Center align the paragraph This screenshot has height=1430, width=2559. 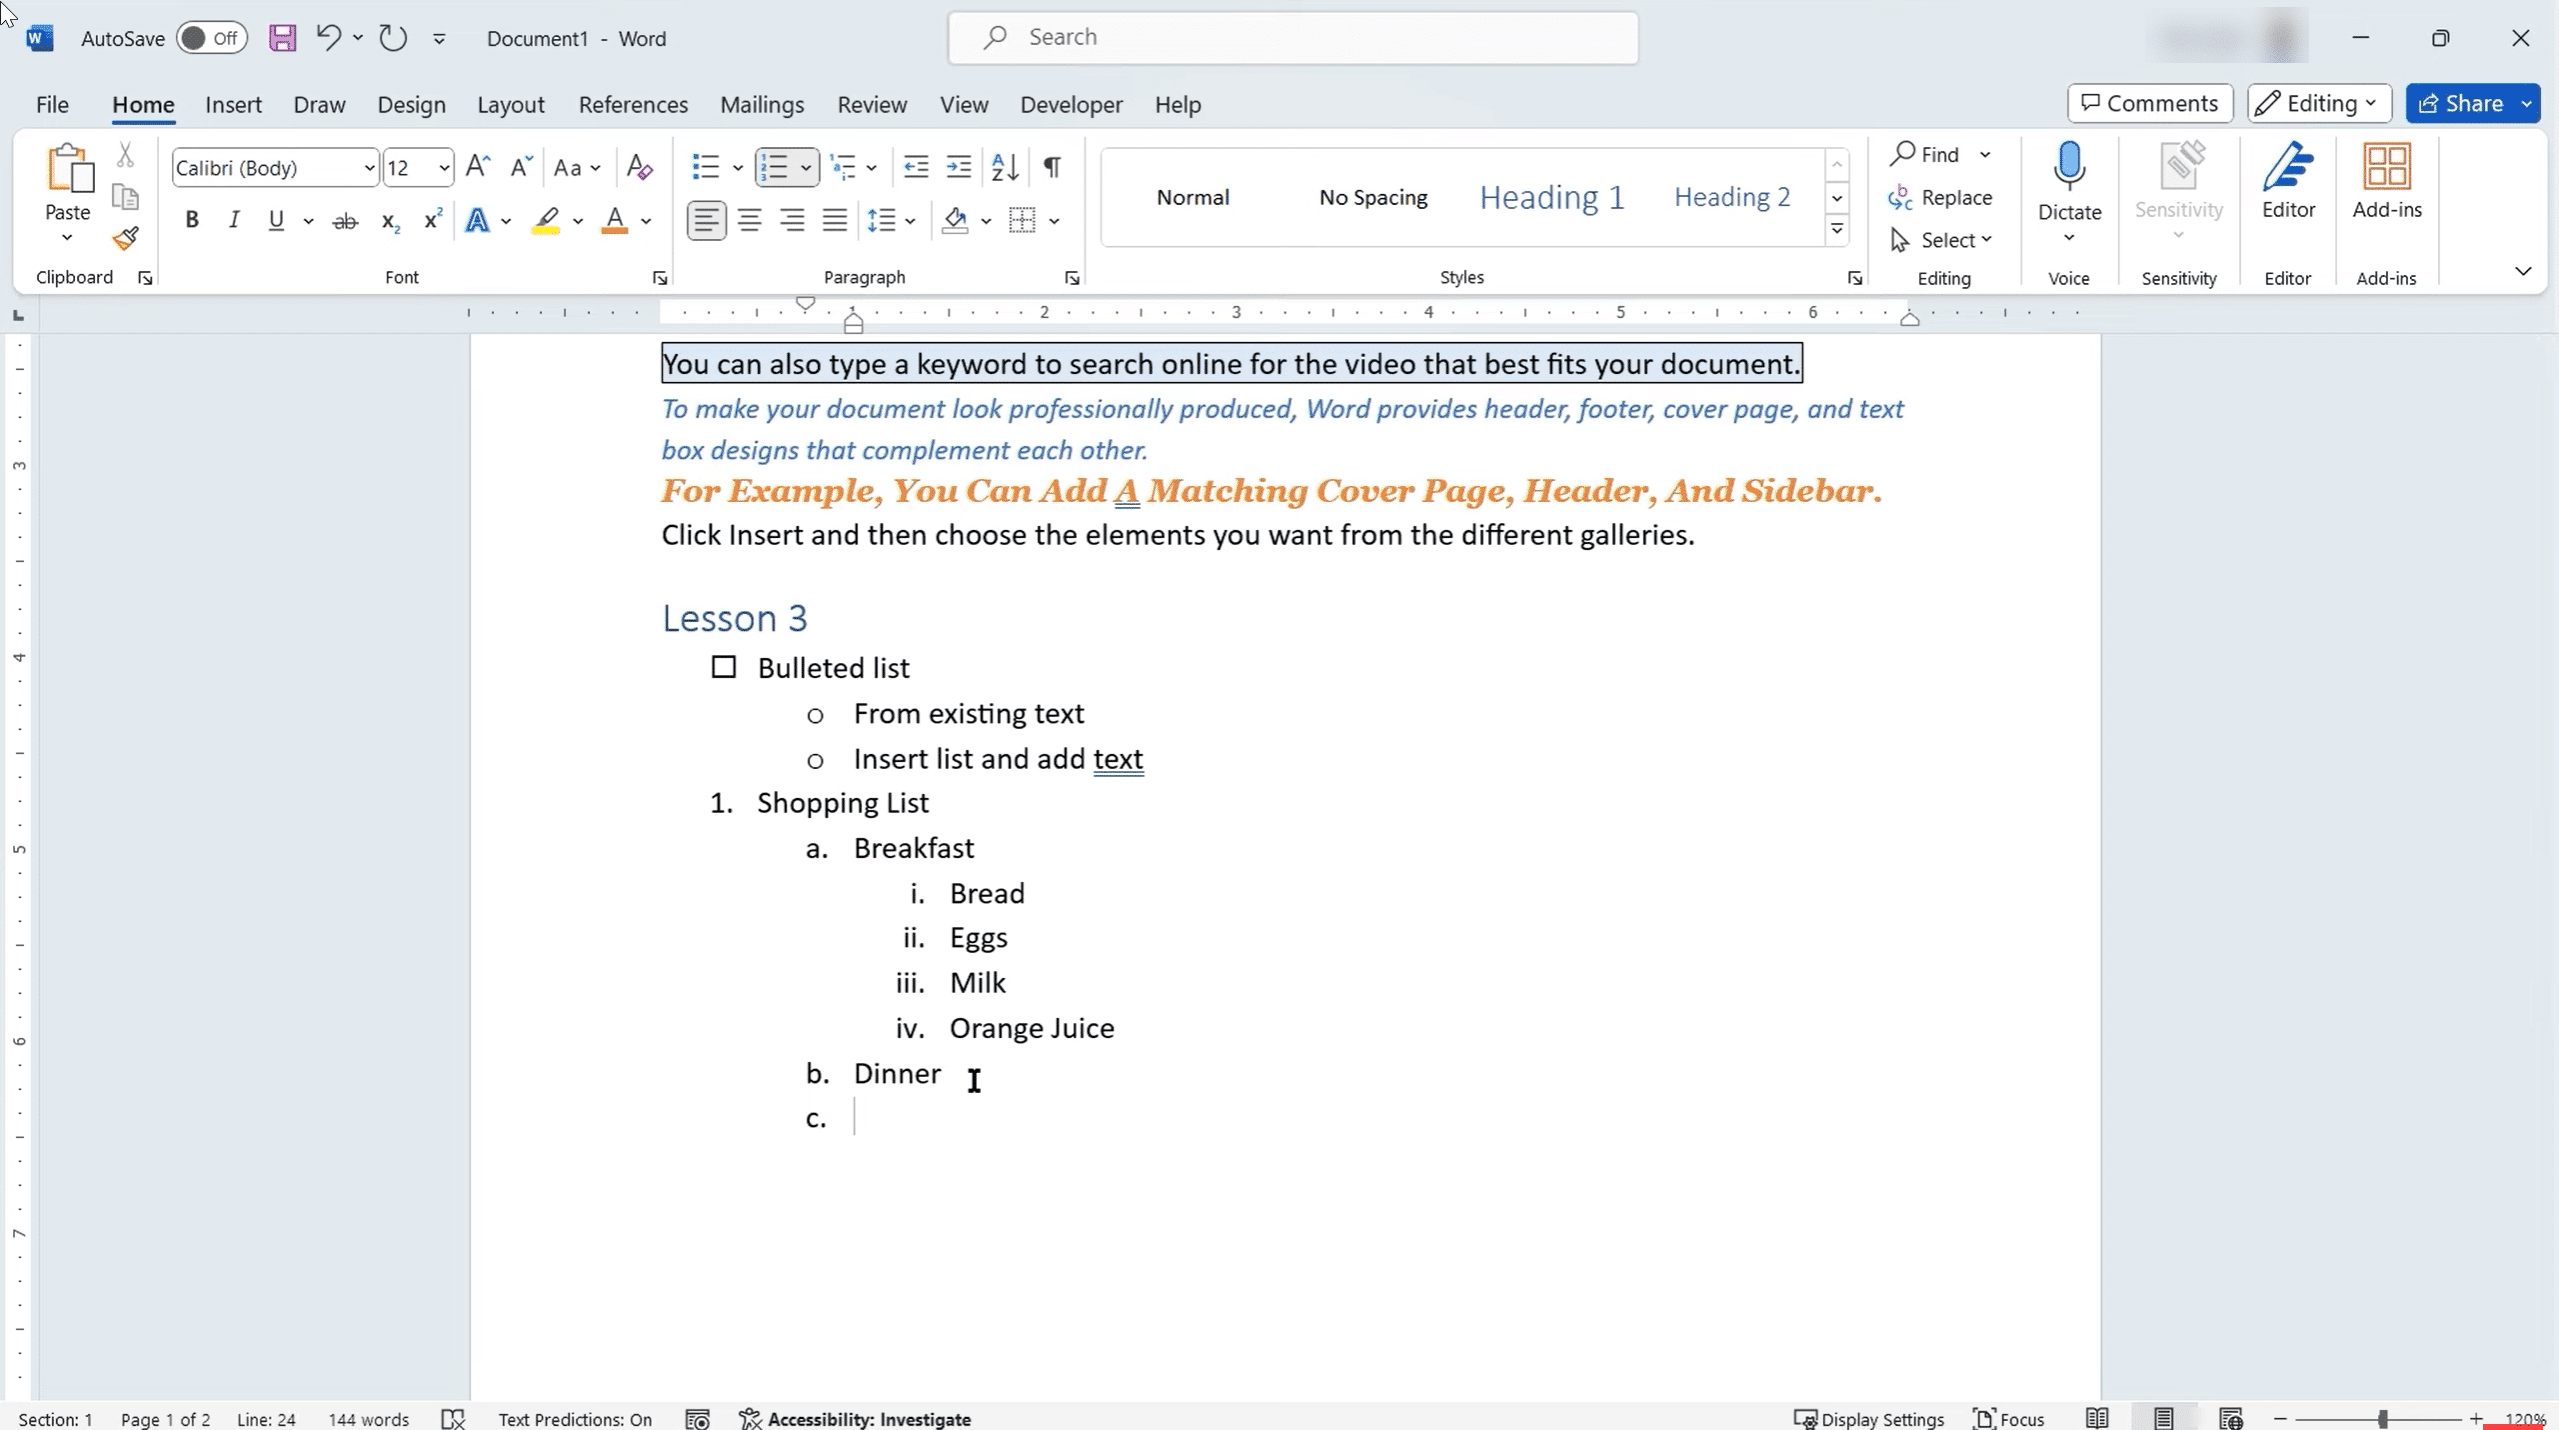[x=749, y=220]
